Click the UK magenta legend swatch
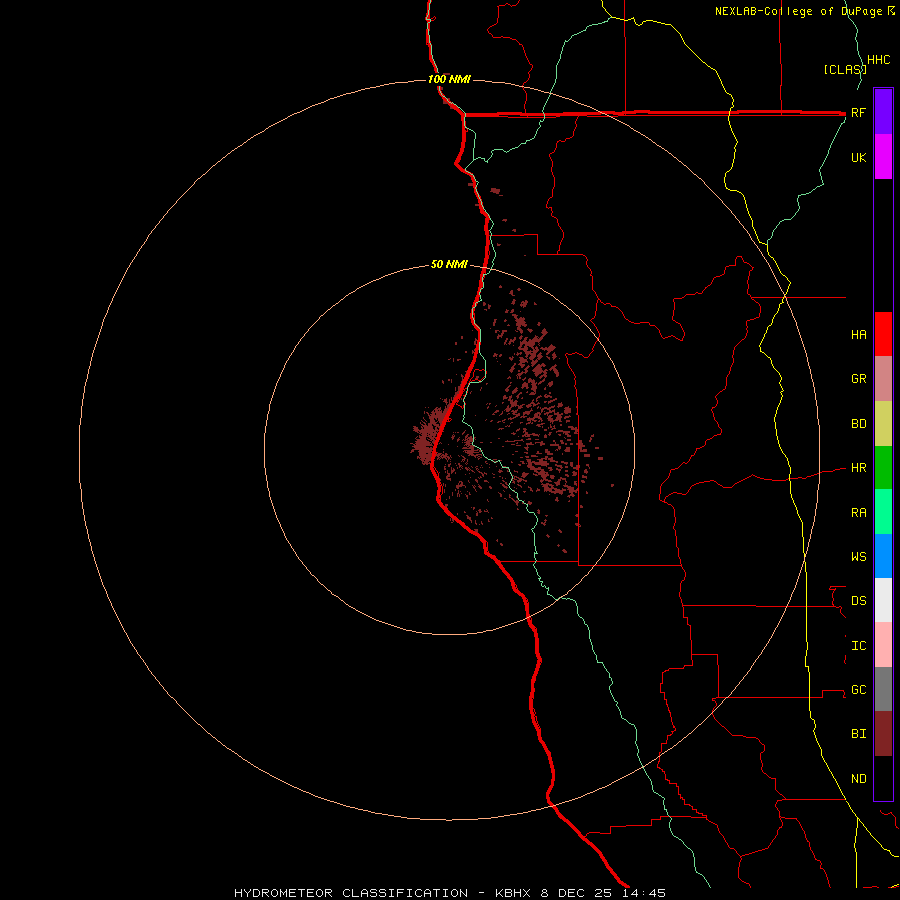 tap(883, 157)
